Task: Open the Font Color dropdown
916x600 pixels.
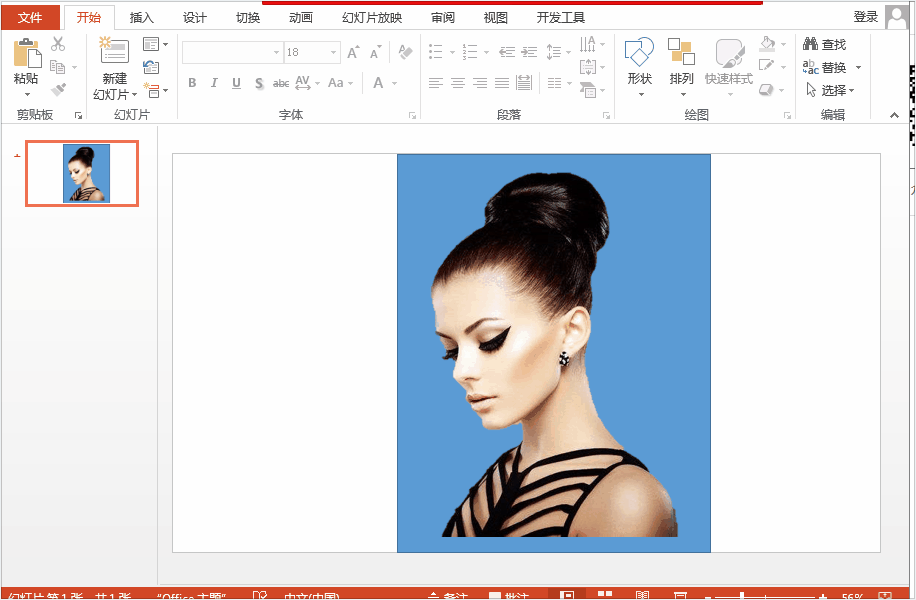Action: [x=395, y=84]
